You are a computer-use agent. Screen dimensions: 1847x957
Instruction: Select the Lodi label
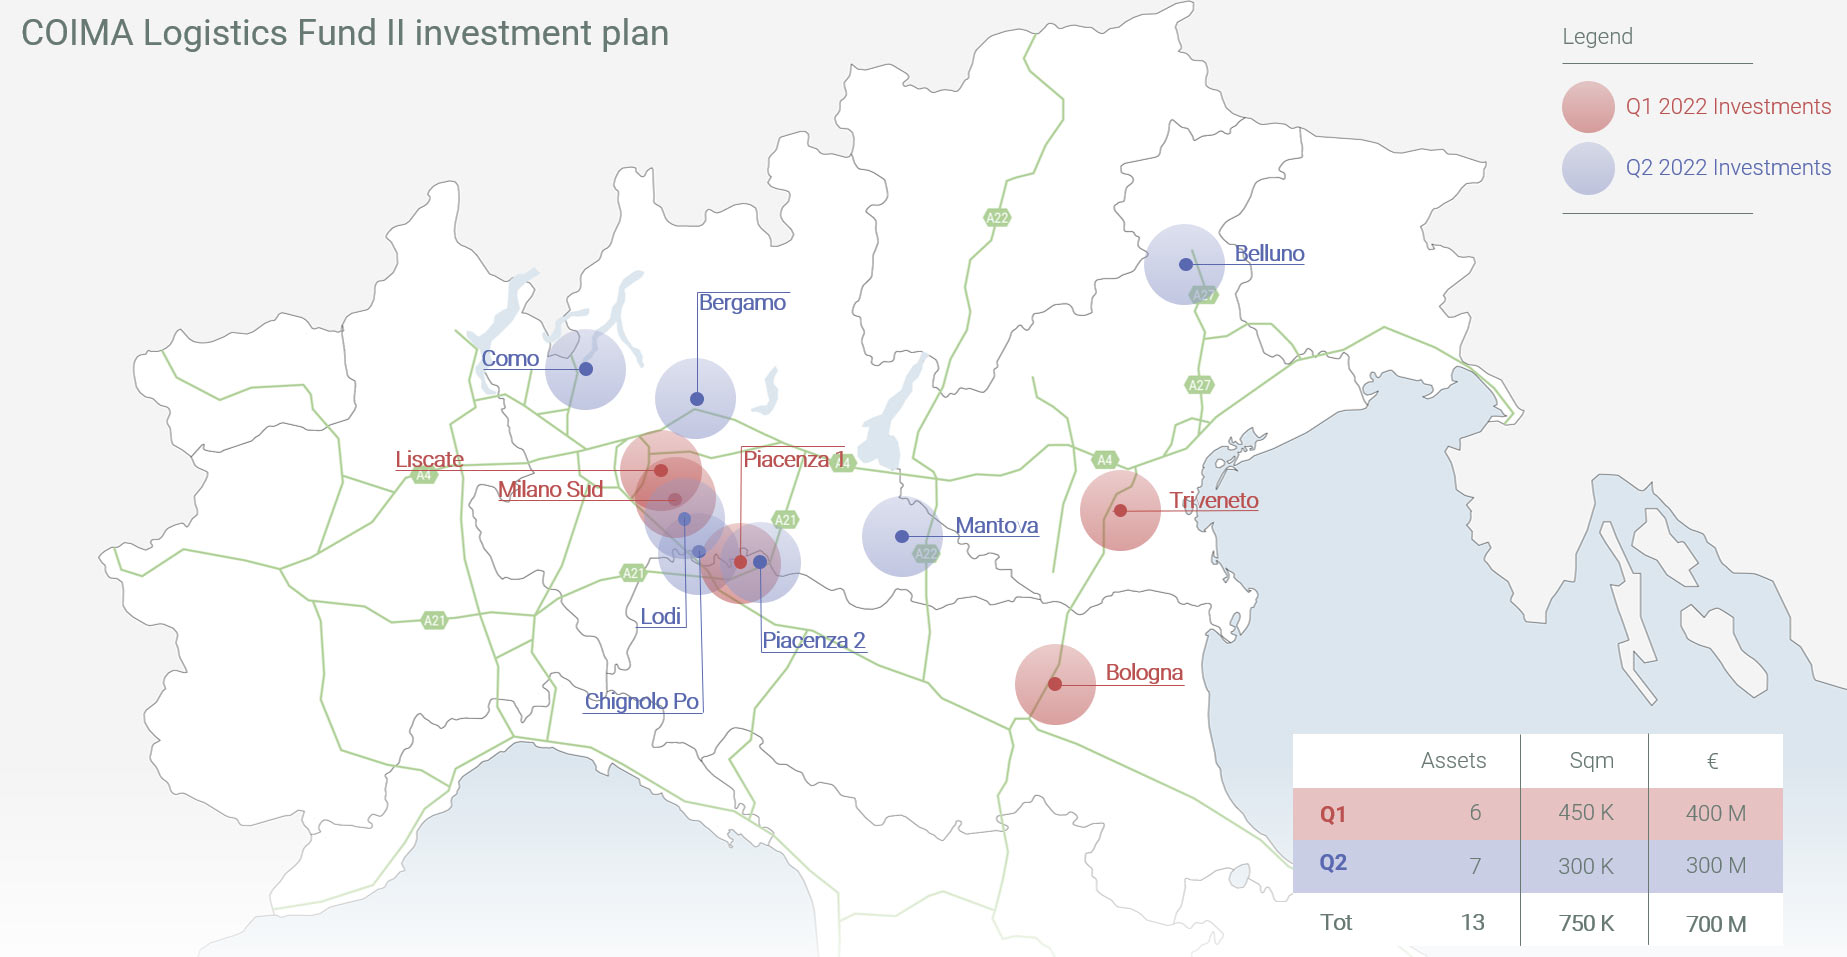(661, 616)
